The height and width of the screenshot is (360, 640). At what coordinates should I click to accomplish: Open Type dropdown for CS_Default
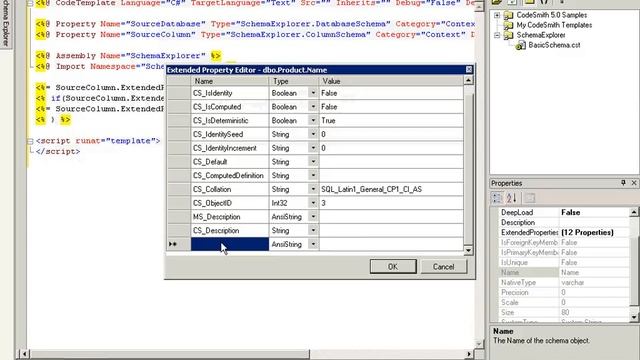(313, 162)
